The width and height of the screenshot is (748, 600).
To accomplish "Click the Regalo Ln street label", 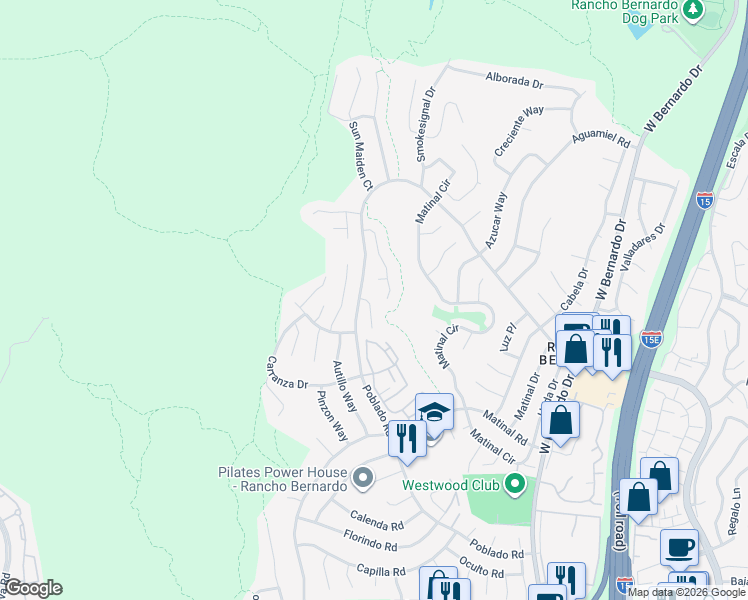I will 734,511.
